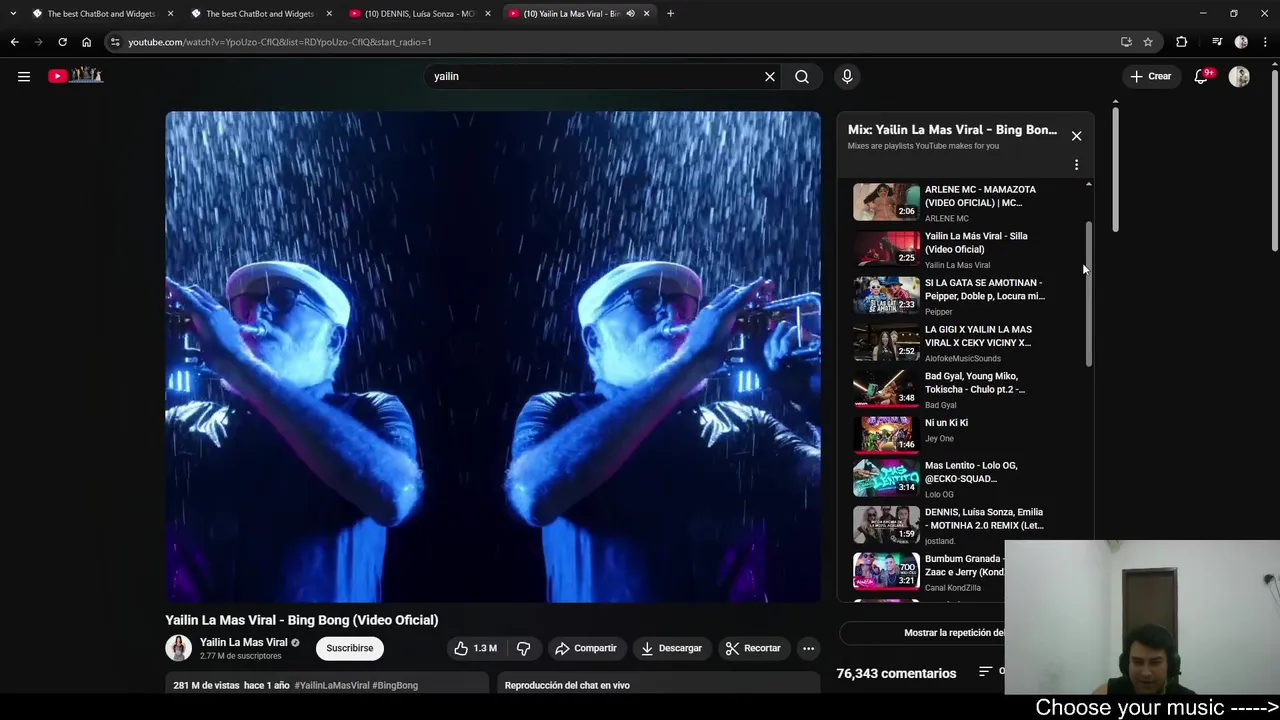Open browser extensions puzzle icon
This screenshot has width=1280, height=720.
(x=1182, y=42)
